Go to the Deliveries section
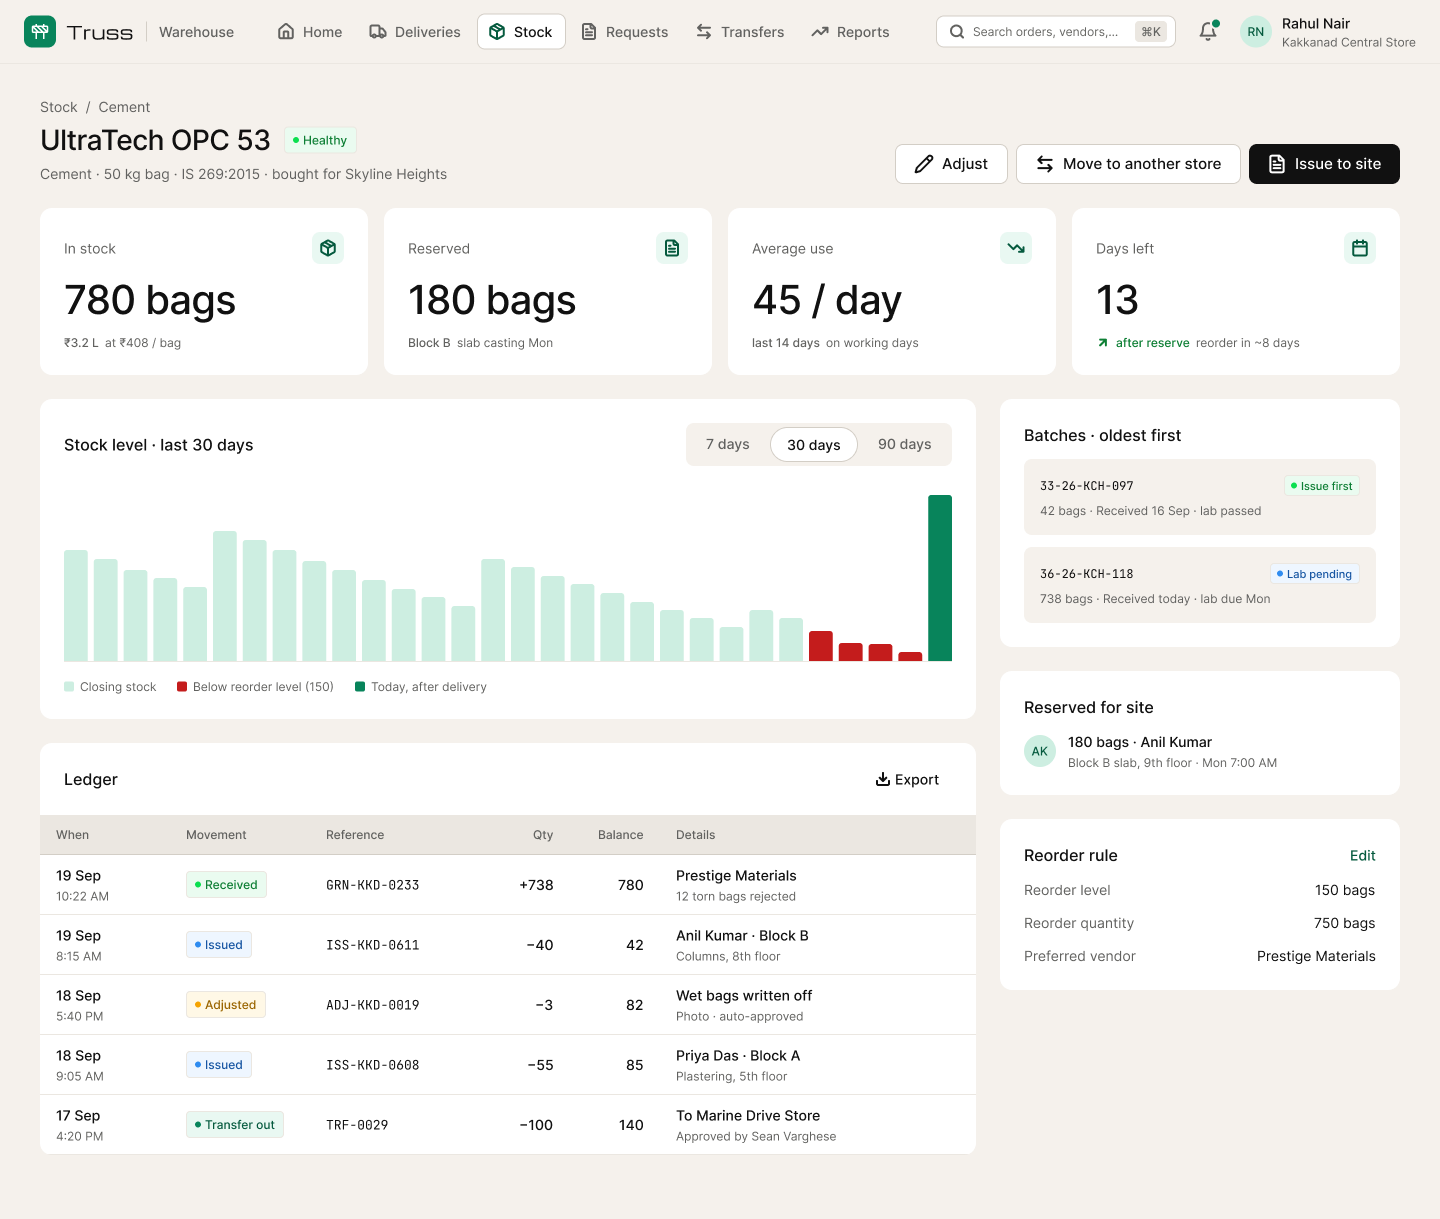The width and height of the screenshot is (1440, 1219). point(415,32)
